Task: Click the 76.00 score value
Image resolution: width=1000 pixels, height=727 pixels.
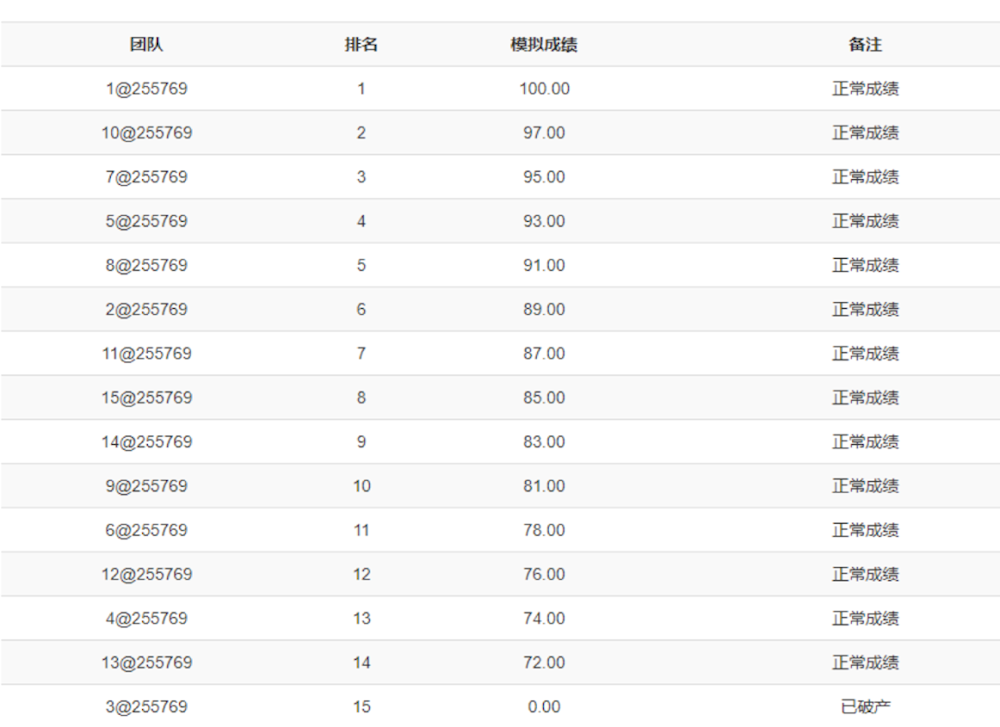Action: [x=543, y=574]
